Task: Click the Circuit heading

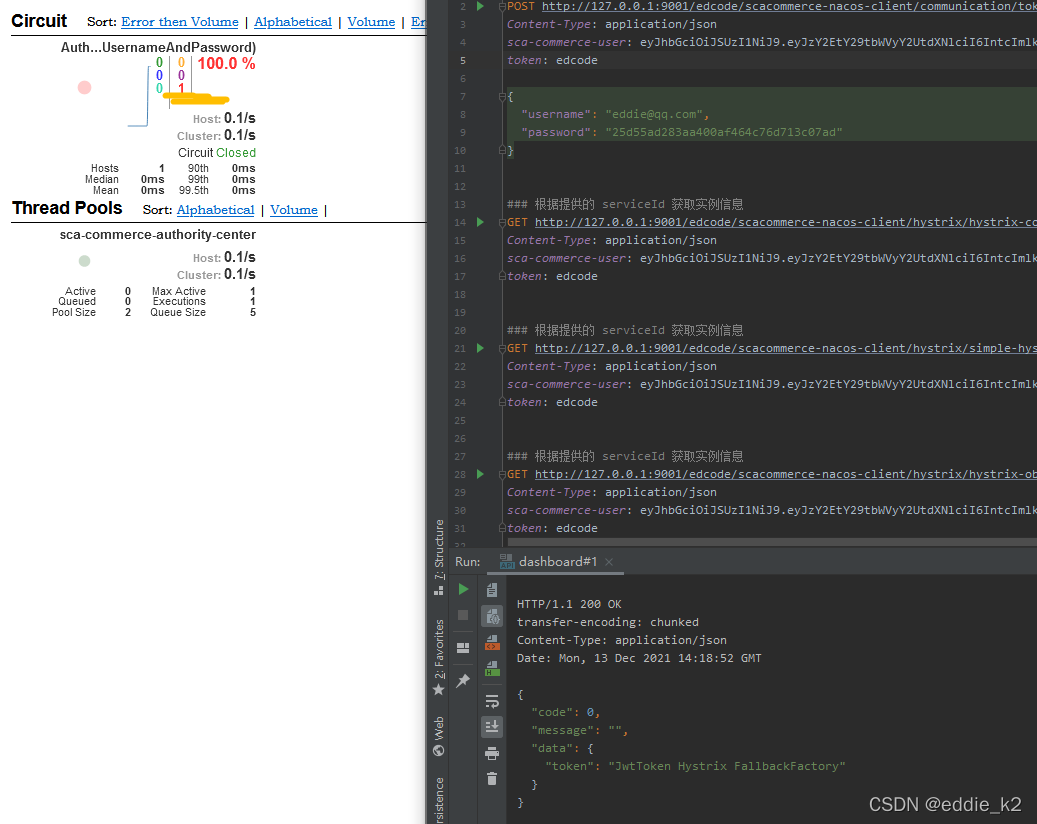Action: (39, 21)
